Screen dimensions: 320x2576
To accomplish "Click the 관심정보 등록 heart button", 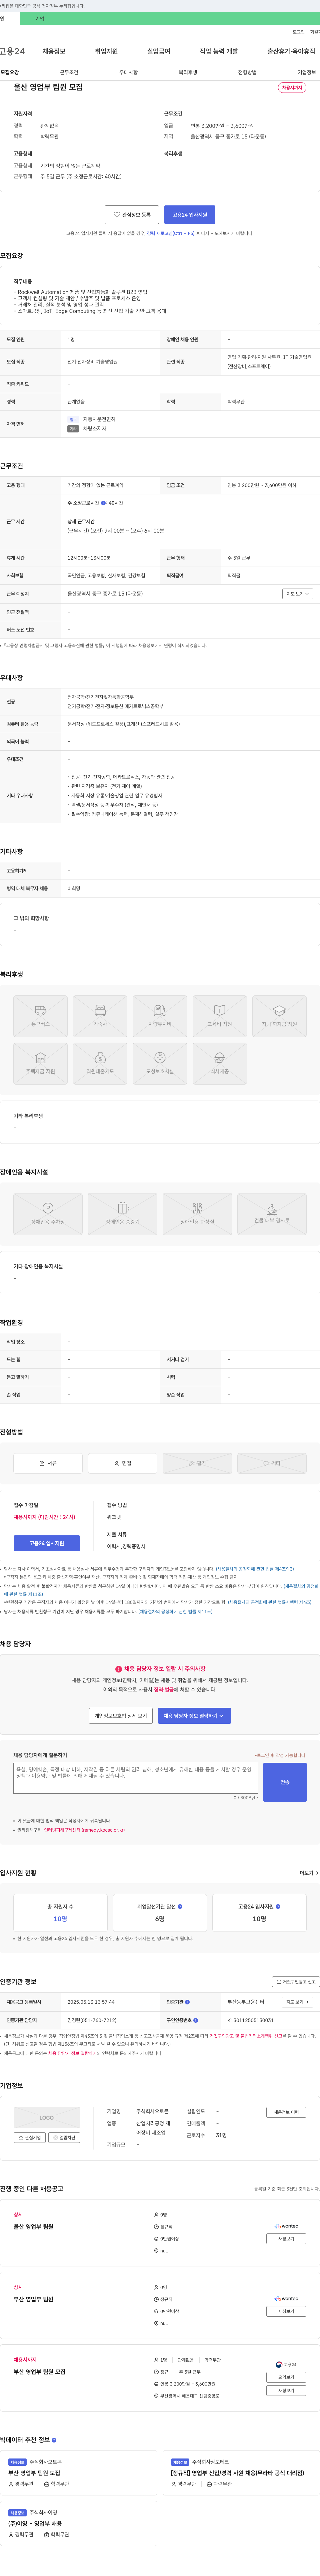I will [x=132, y=215].
